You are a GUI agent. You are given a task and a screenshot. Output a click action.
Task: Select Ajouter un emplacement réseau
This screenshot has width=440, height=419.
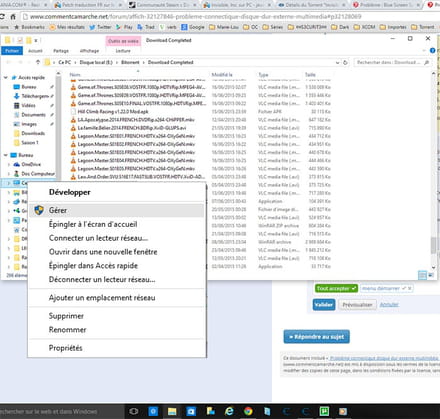click(x=116, y=298)
